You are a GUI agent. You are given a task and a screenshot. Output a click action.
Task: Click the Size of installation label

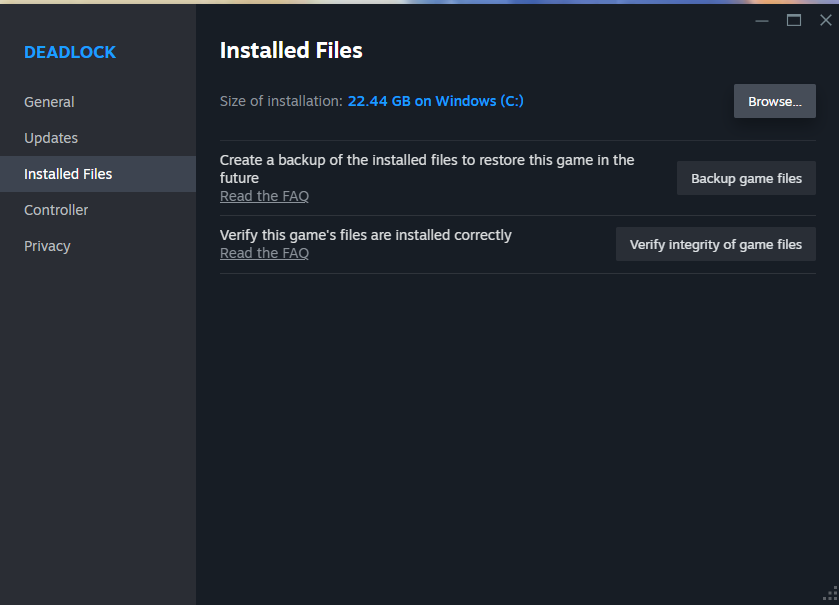[281, 101]
